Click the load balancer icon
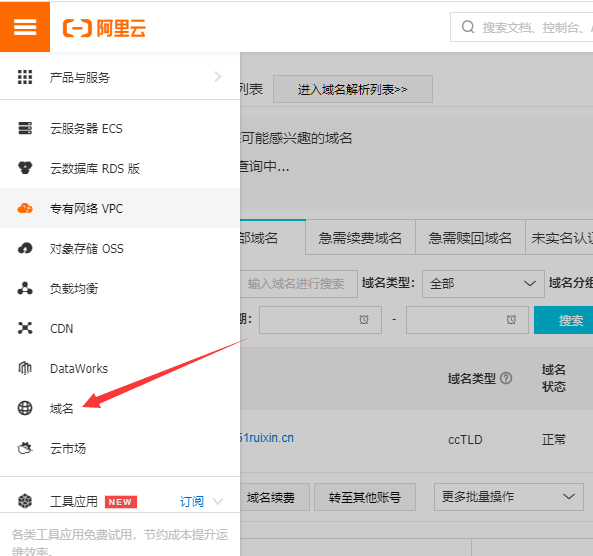Screen dimensions: 593x556 pos(25,288)
